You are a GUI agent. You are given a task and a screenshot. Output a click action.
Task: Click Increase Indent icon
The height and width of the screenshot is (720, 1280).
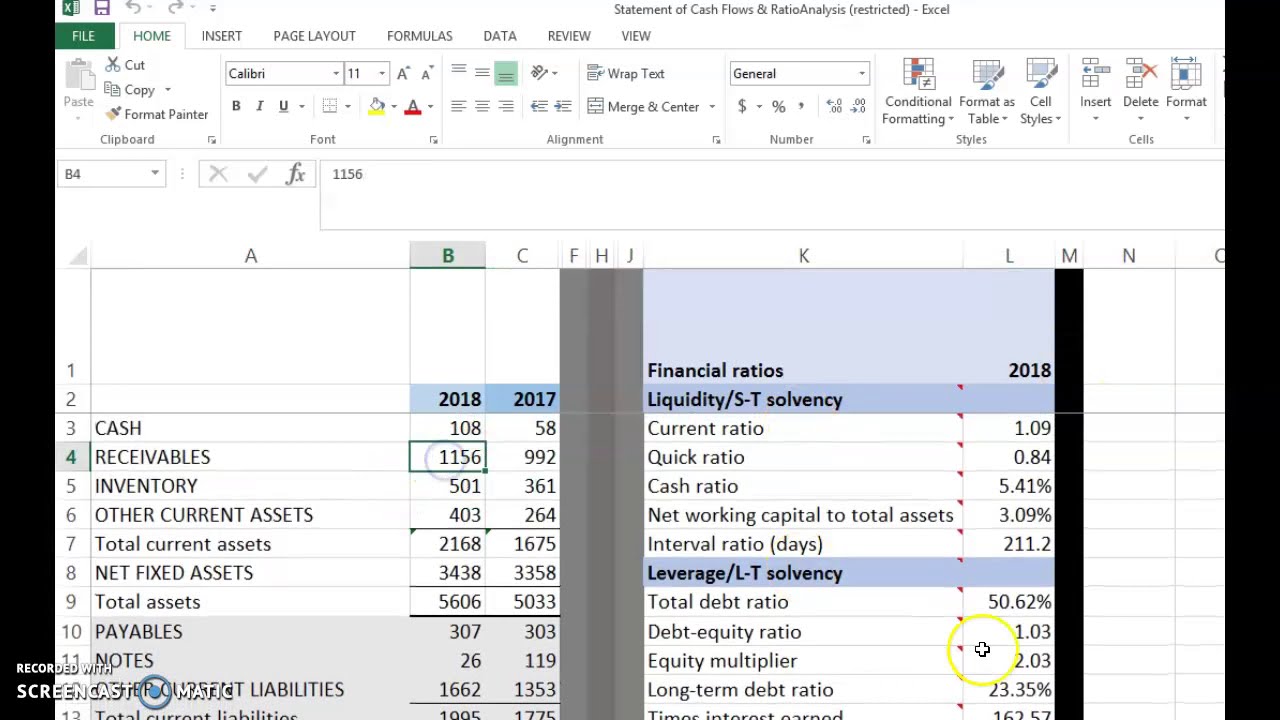(563, 106)
